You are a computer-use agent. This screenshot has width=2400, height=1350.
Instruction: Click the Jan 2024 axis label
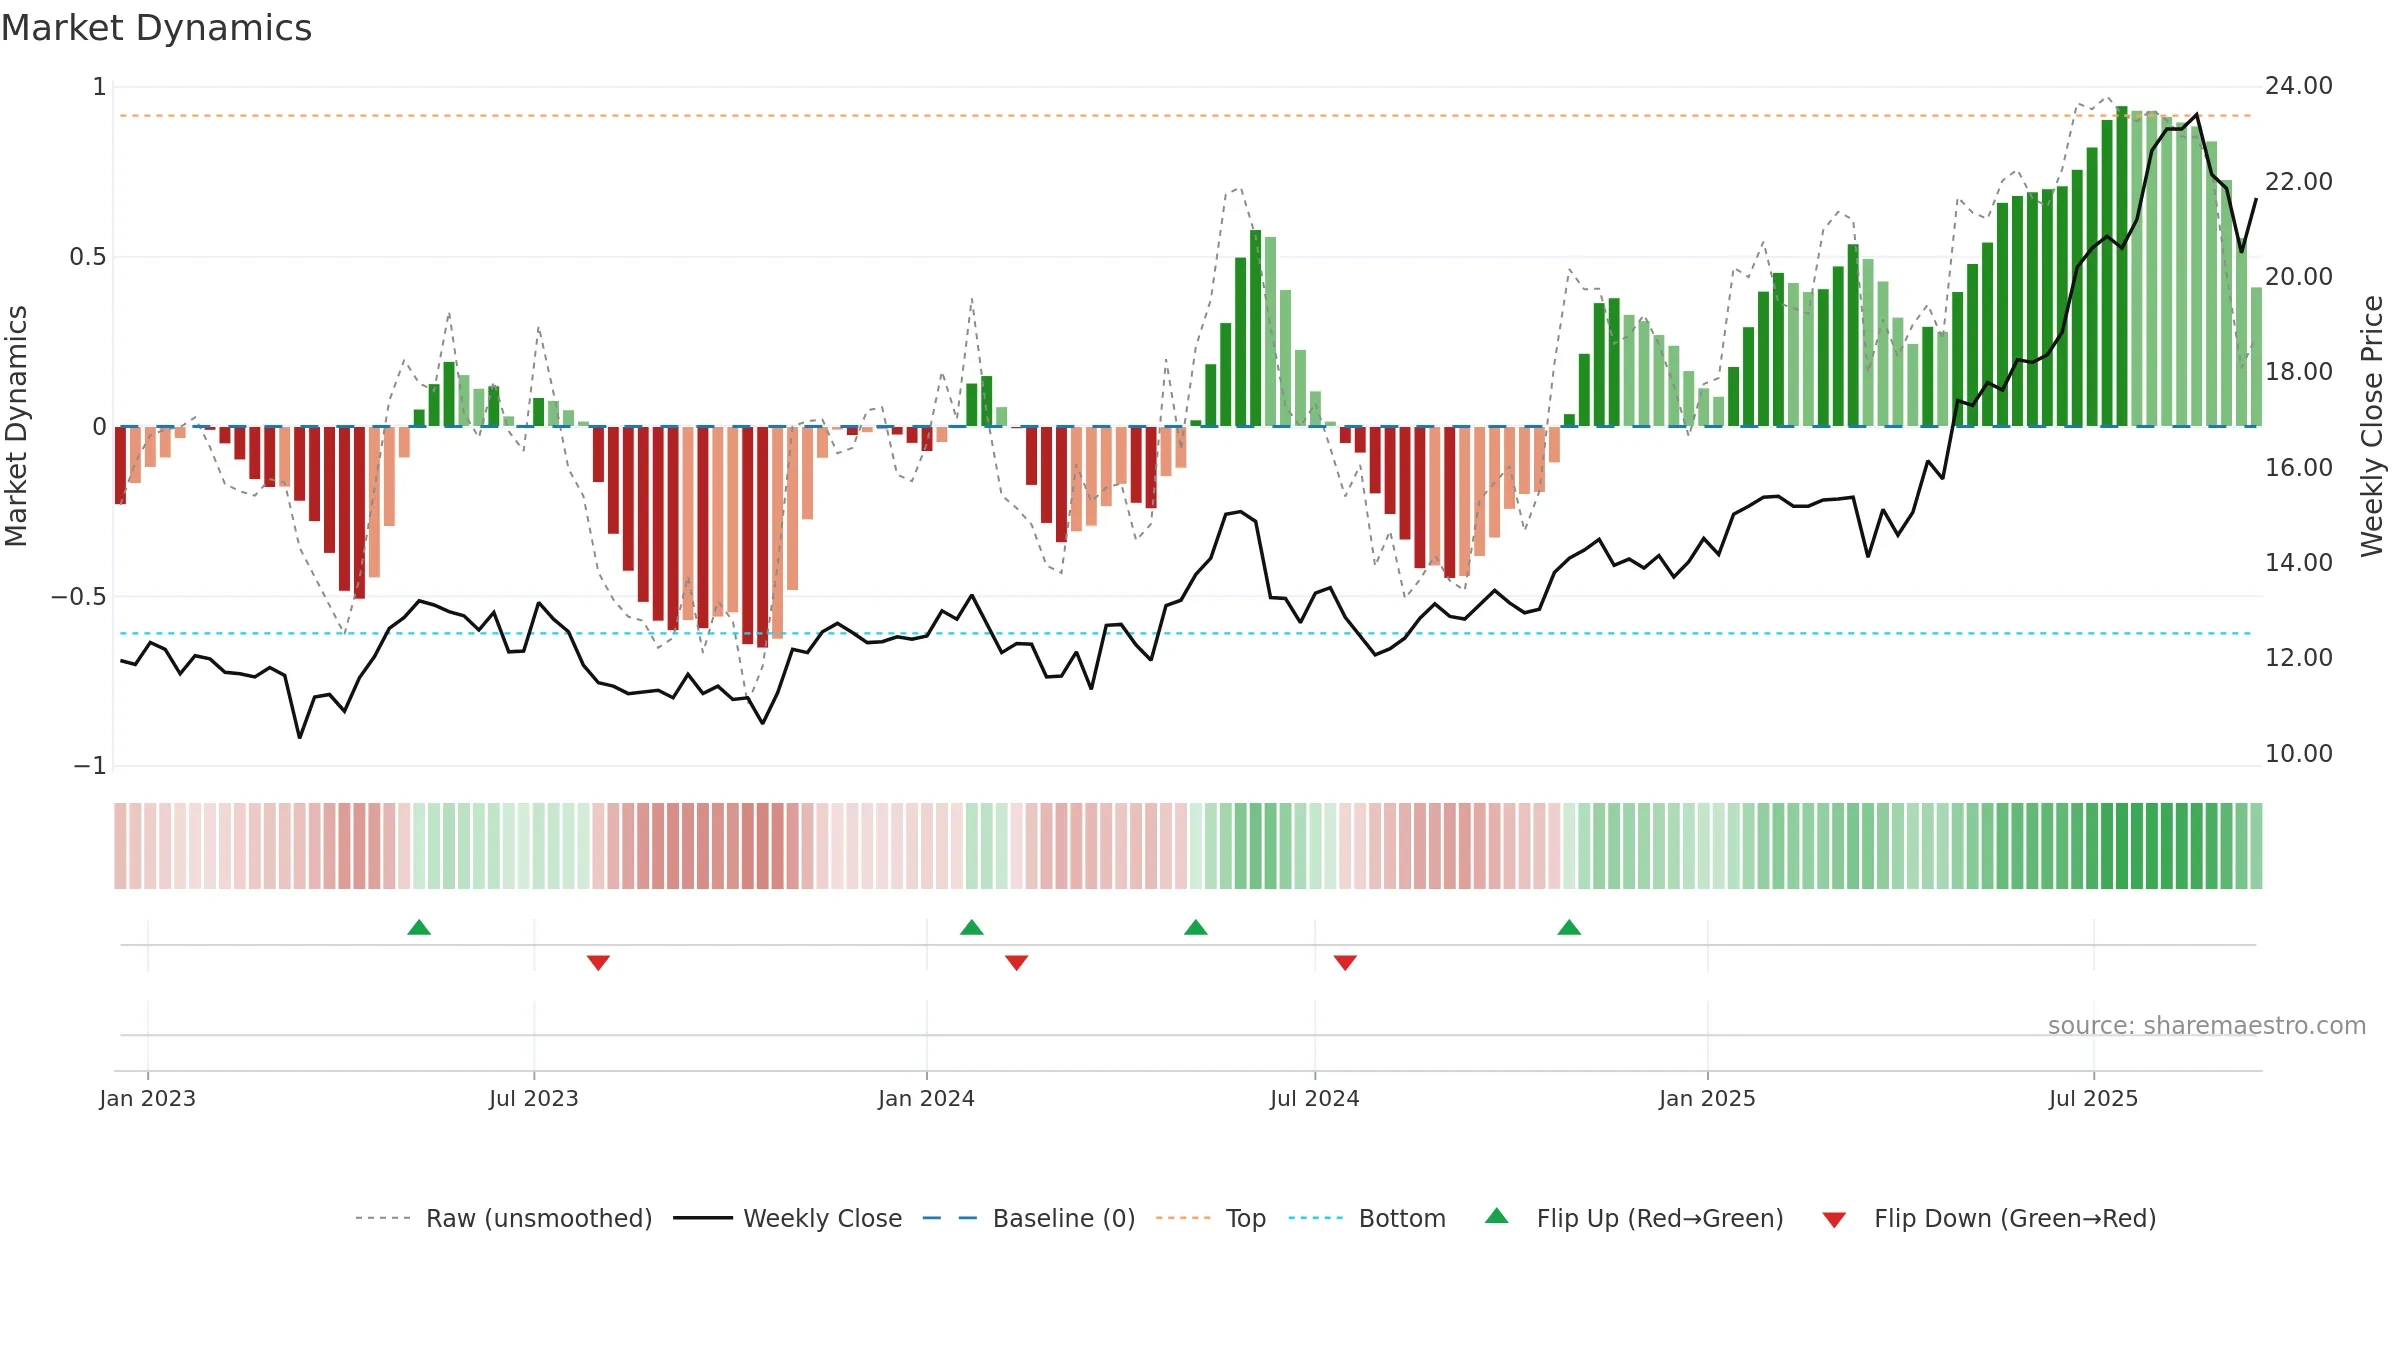[927, 1098]
